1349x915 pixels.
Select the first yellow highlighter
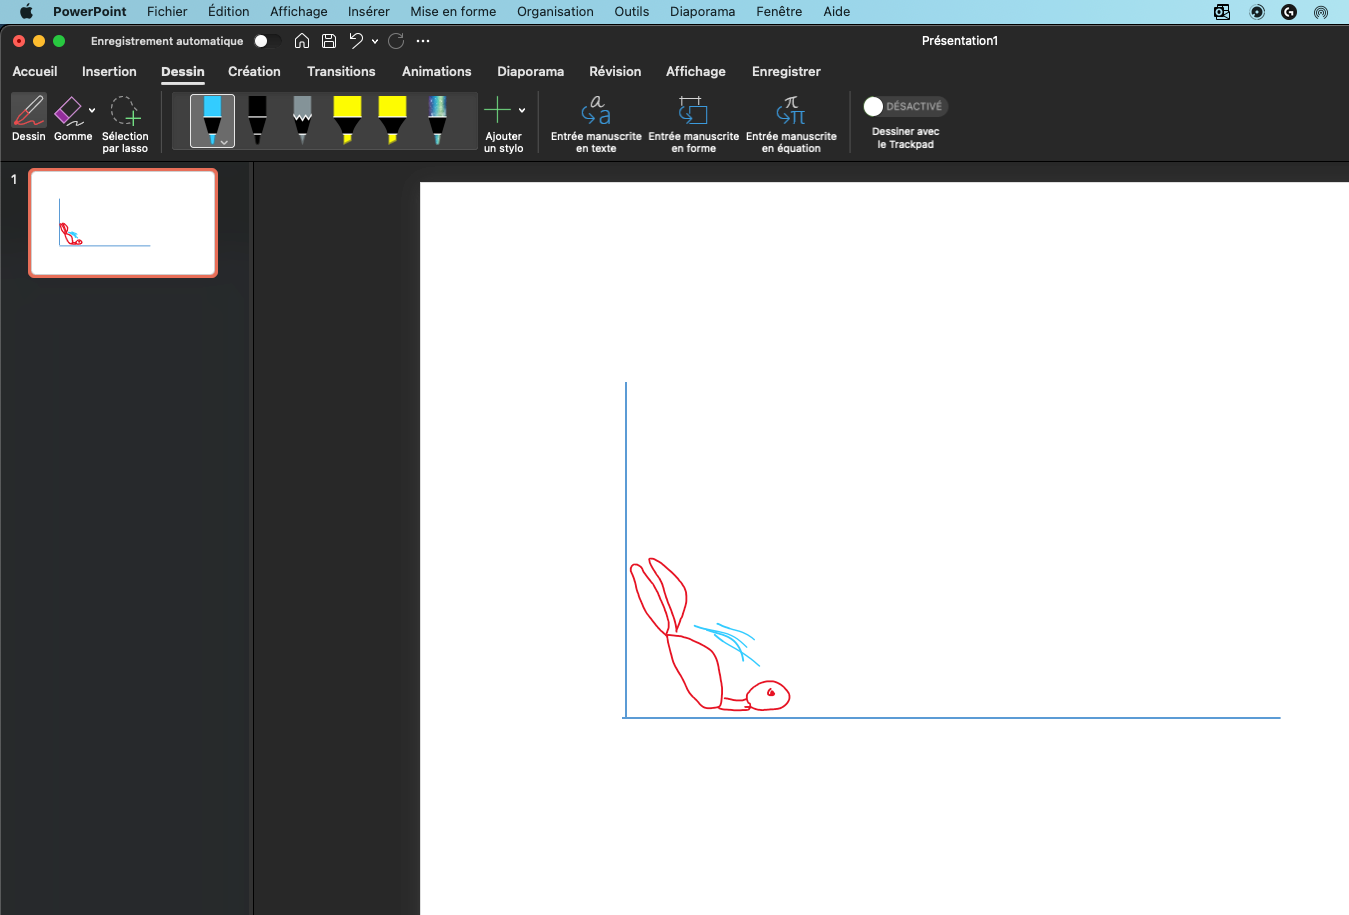pos(347,119)
